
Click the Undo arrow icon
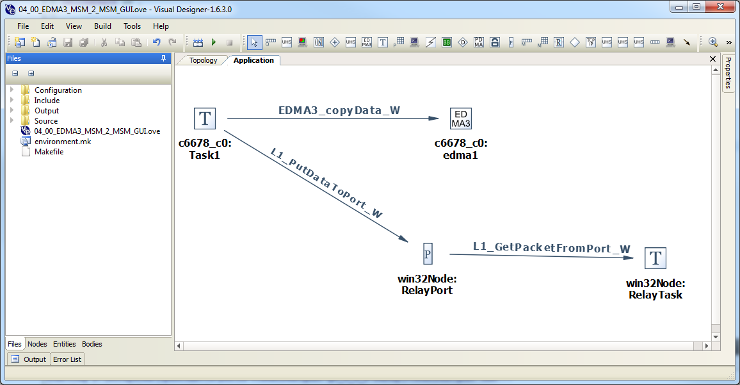pyautogui.click(x=156, y=42)
